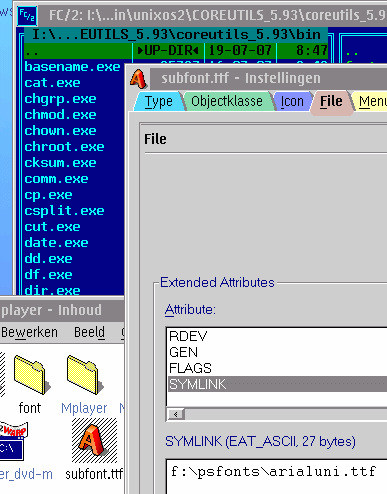Select the SYMLINK attribute row
This screenshot has width=387, height=494.
276,384
